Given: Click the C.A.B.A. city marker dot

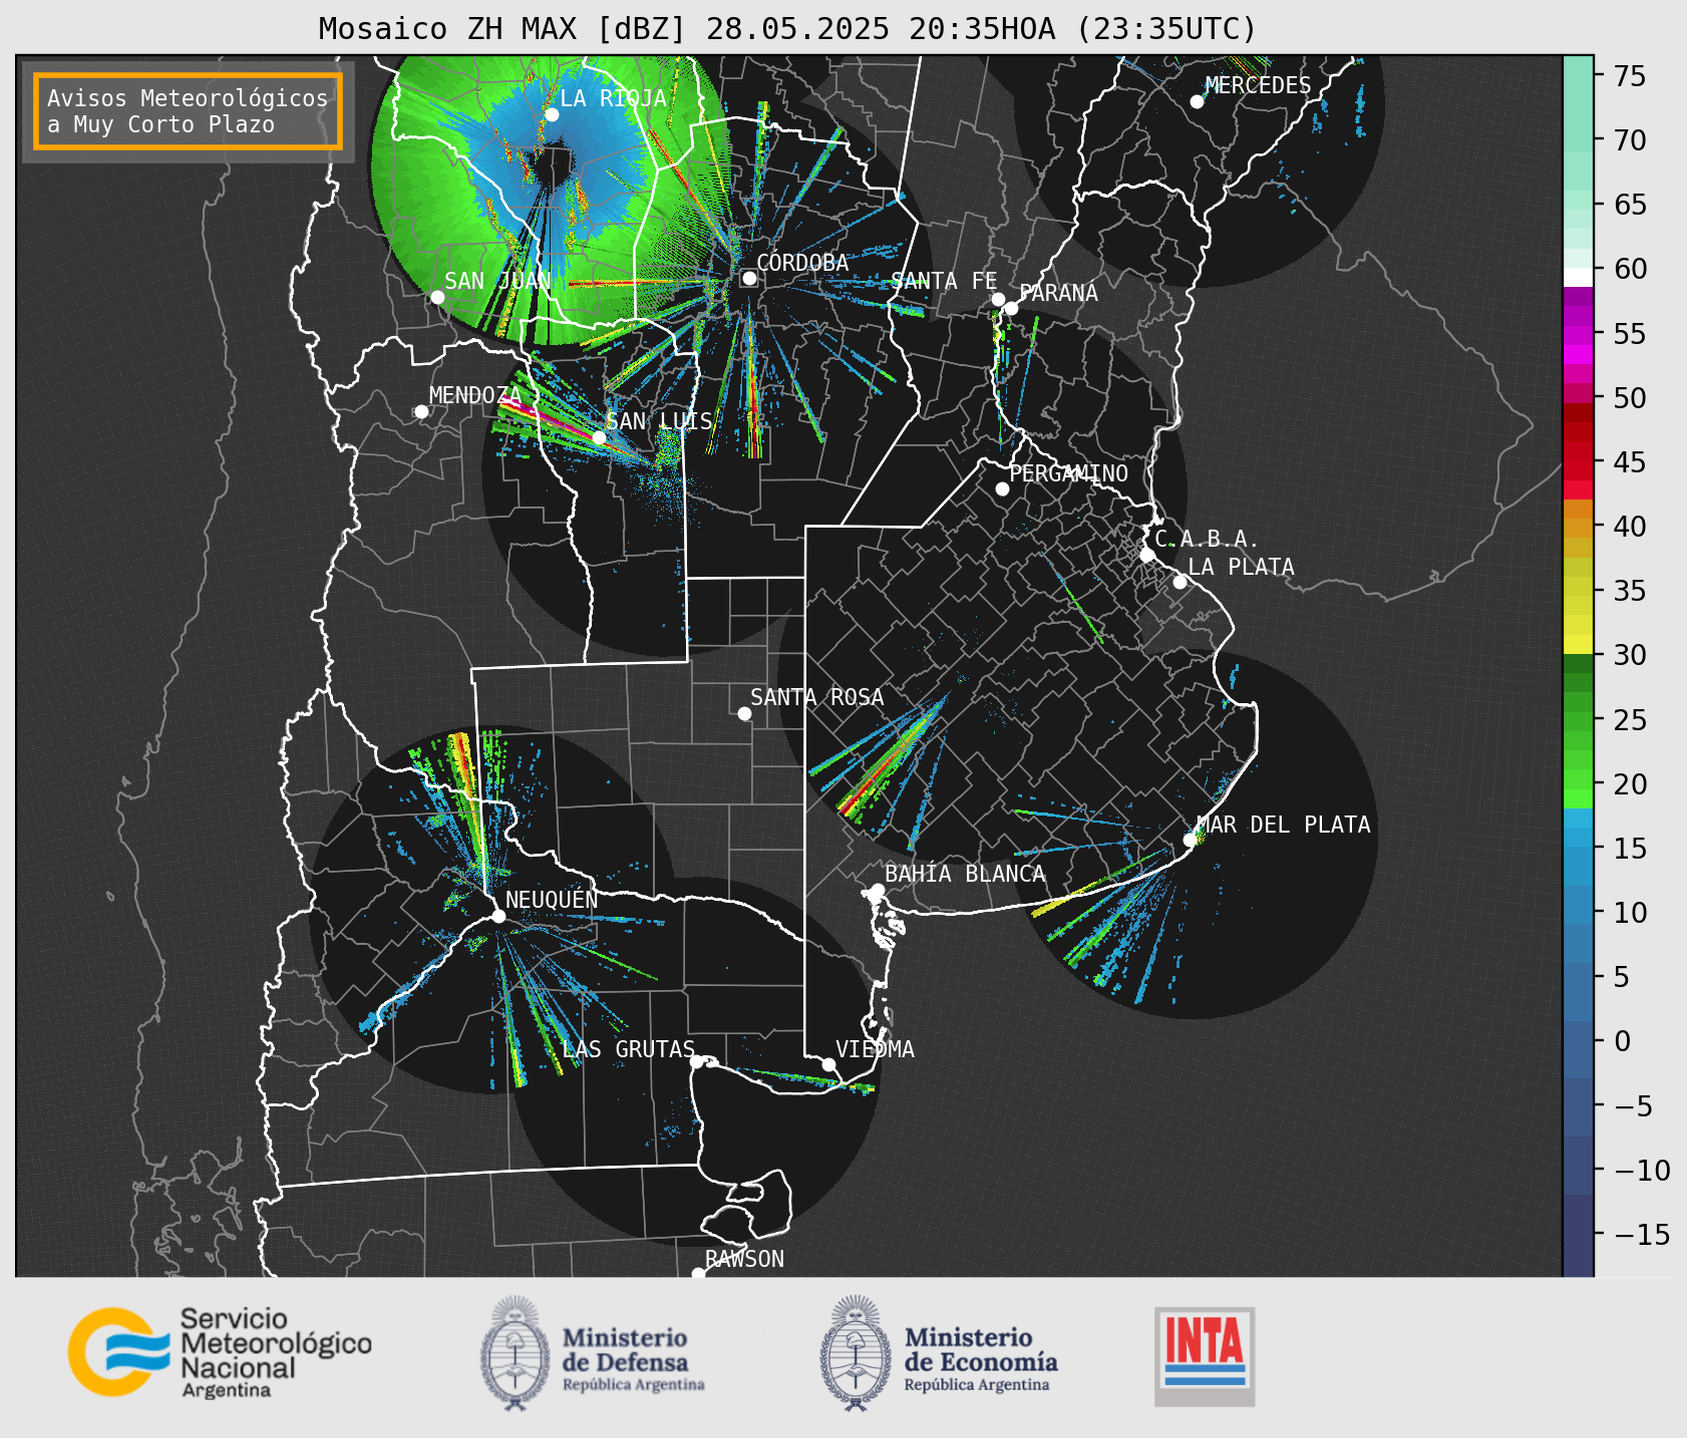Looking at the screenshot, I should [1147, 555].
